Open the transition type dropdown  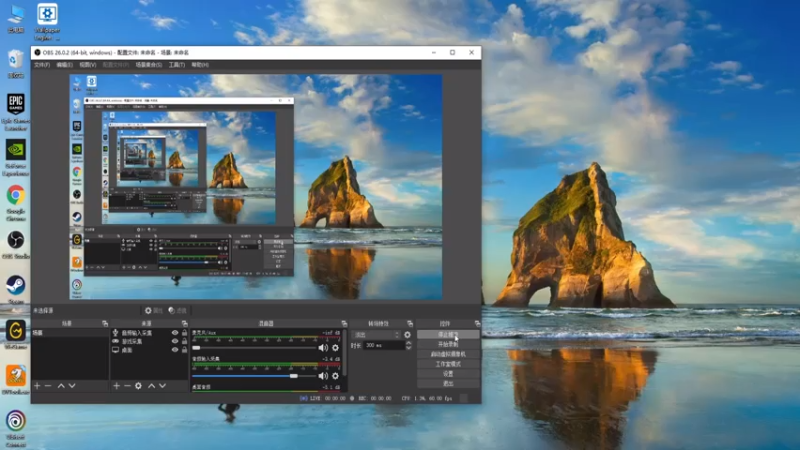376,335
